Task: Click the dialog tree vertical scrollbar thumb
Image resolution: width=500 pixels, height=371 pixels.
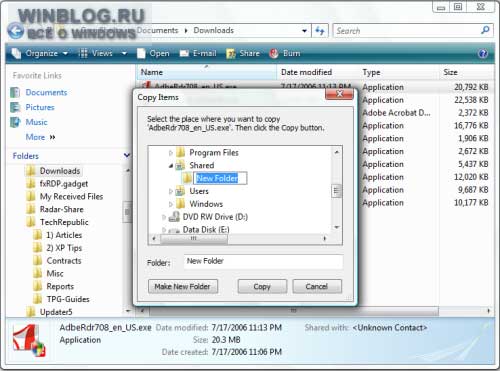Action: coord(337,191)
